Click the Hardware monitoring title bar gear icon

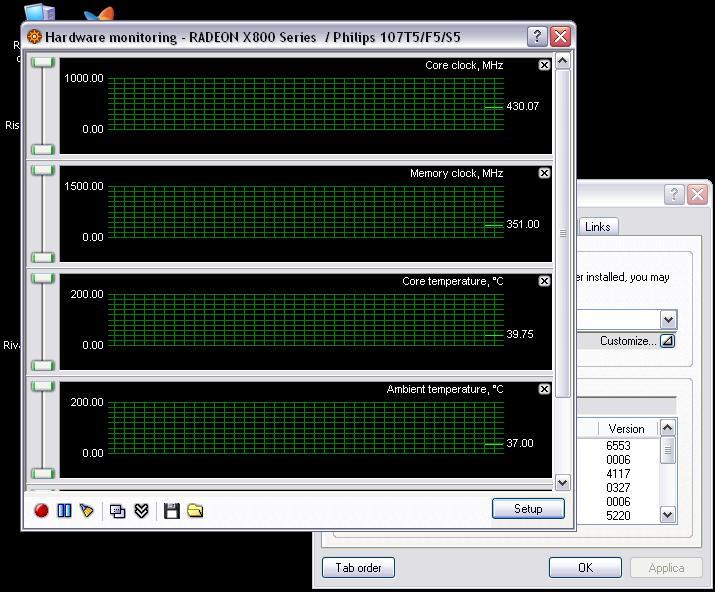pyautogui.click(x=34, y=36)
